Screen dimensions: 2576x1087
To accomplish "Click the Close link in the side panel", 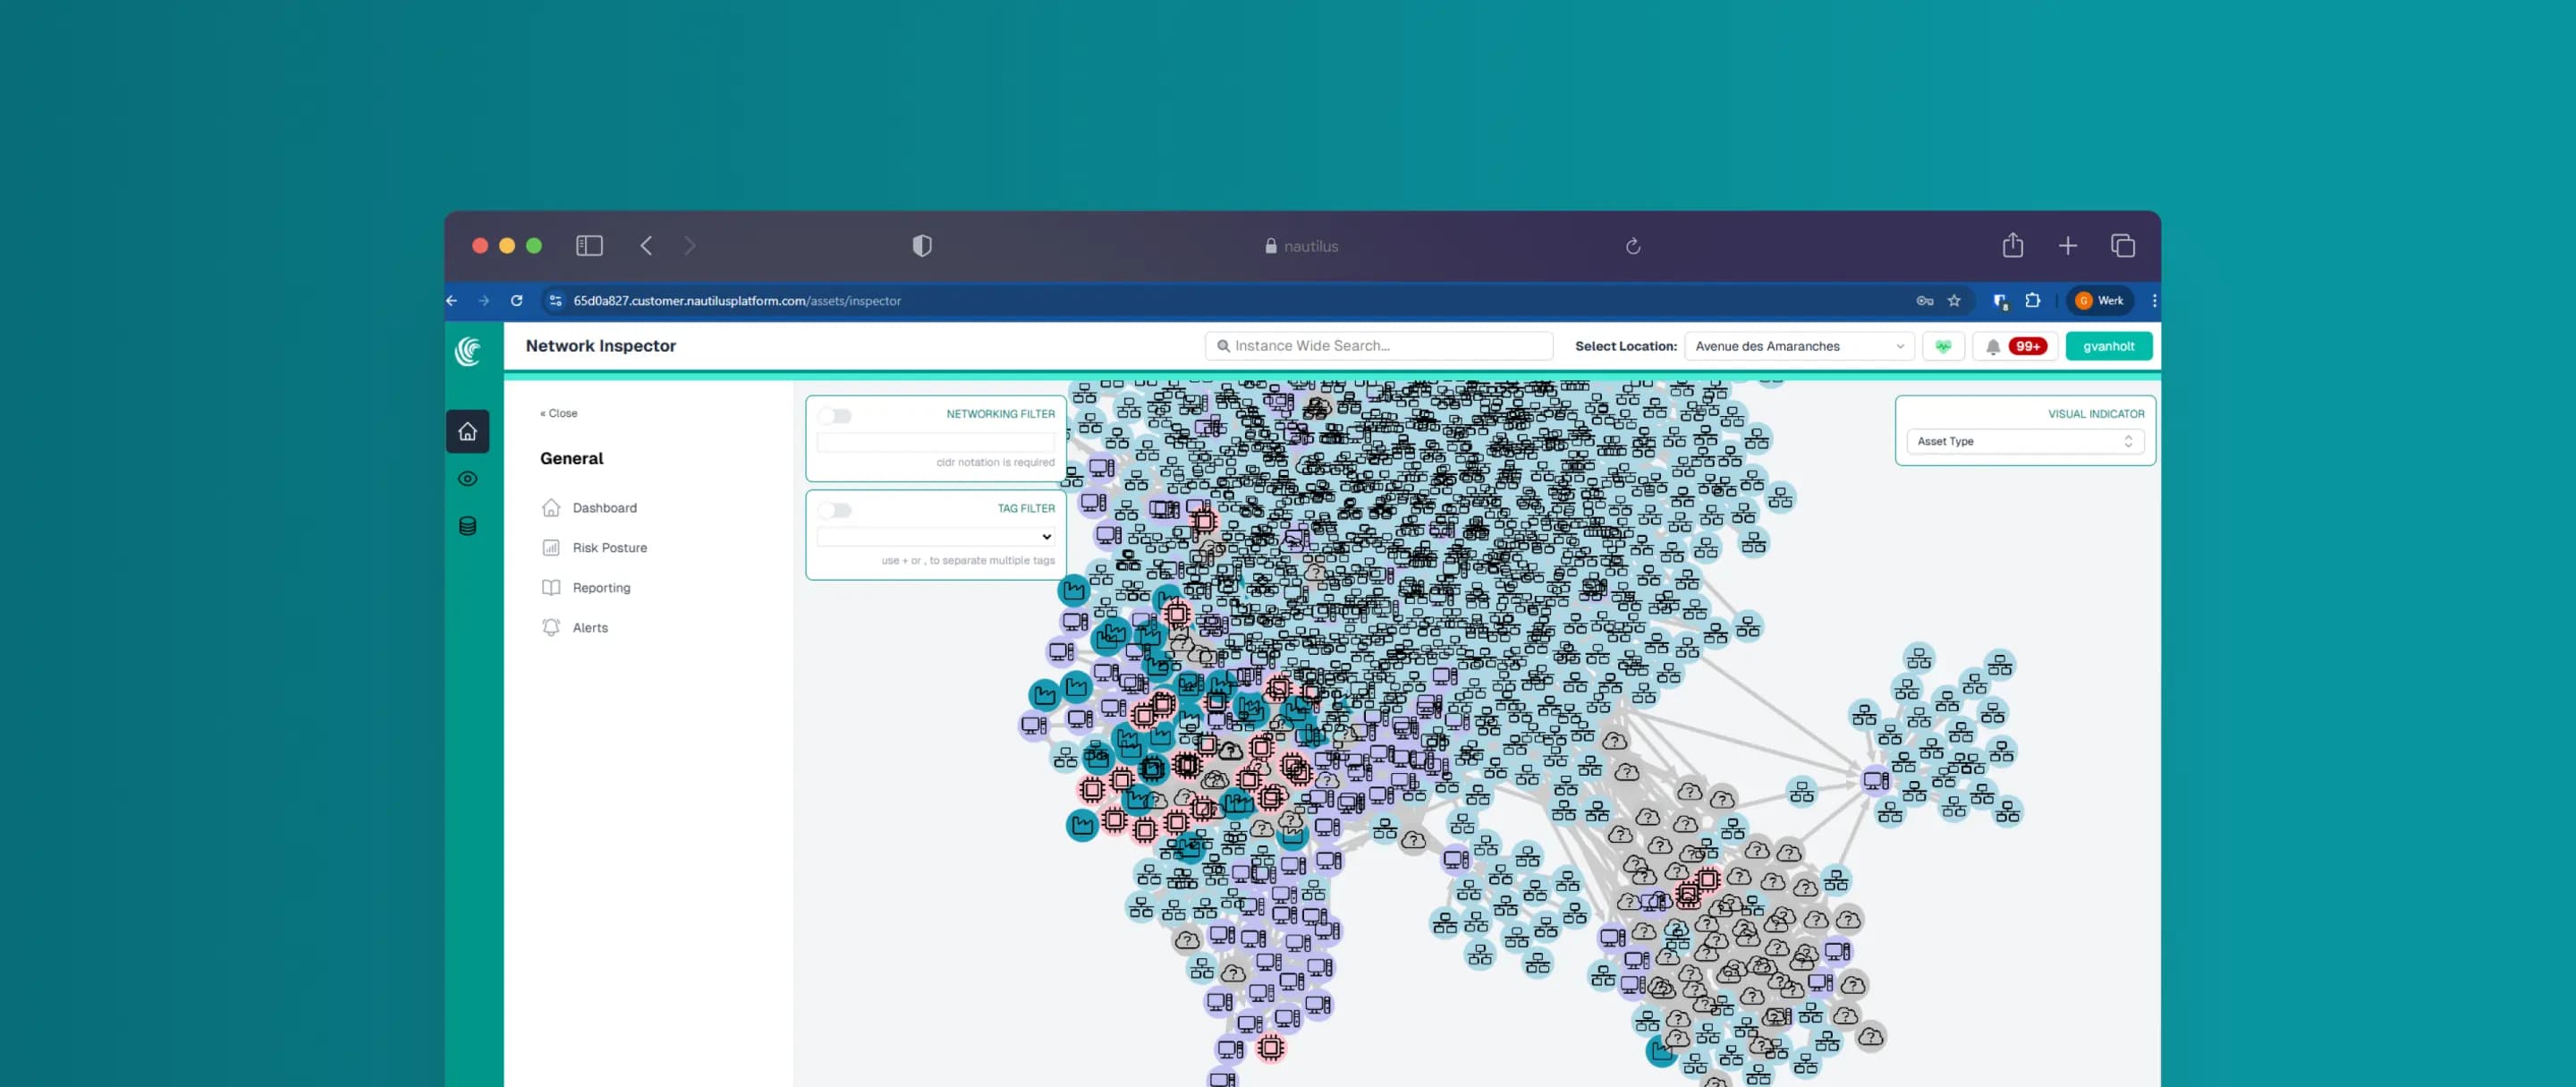I will click(x=559, y=413).
